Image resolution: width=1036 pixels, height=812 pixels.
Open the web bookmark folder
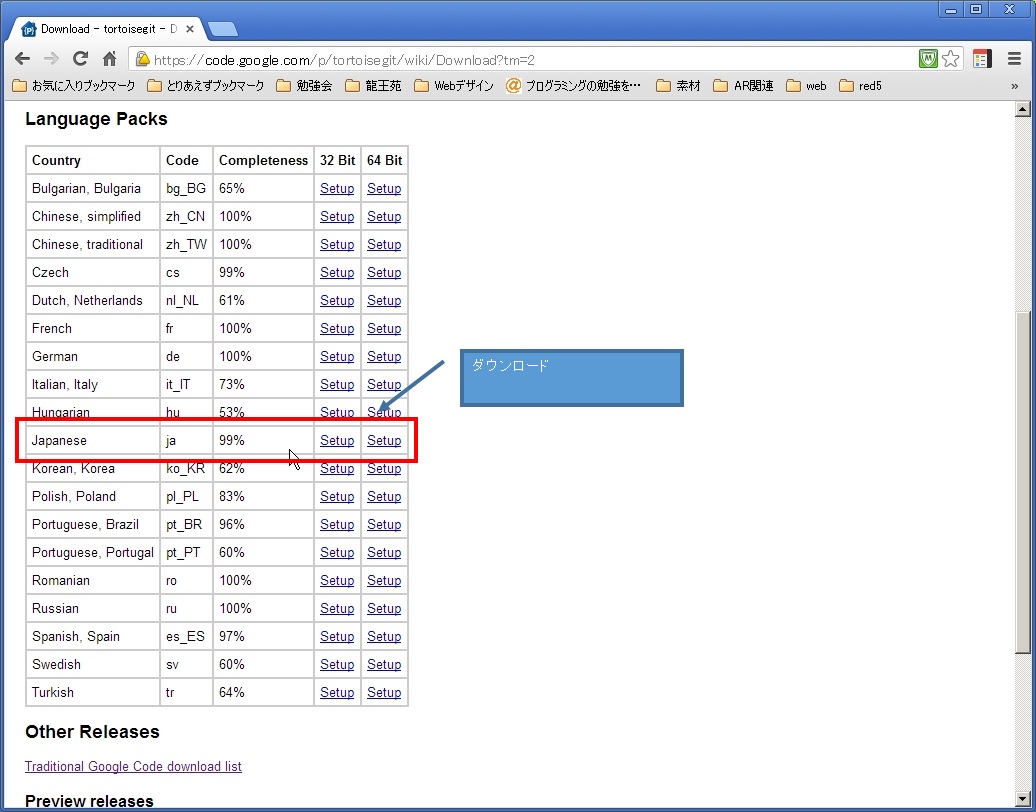(x=806, y=86)
